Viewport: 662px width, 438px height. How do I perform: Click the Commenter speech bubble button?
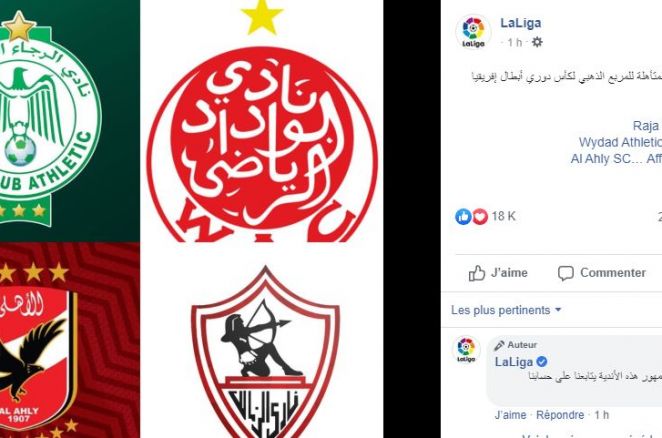tap(602, 273)
